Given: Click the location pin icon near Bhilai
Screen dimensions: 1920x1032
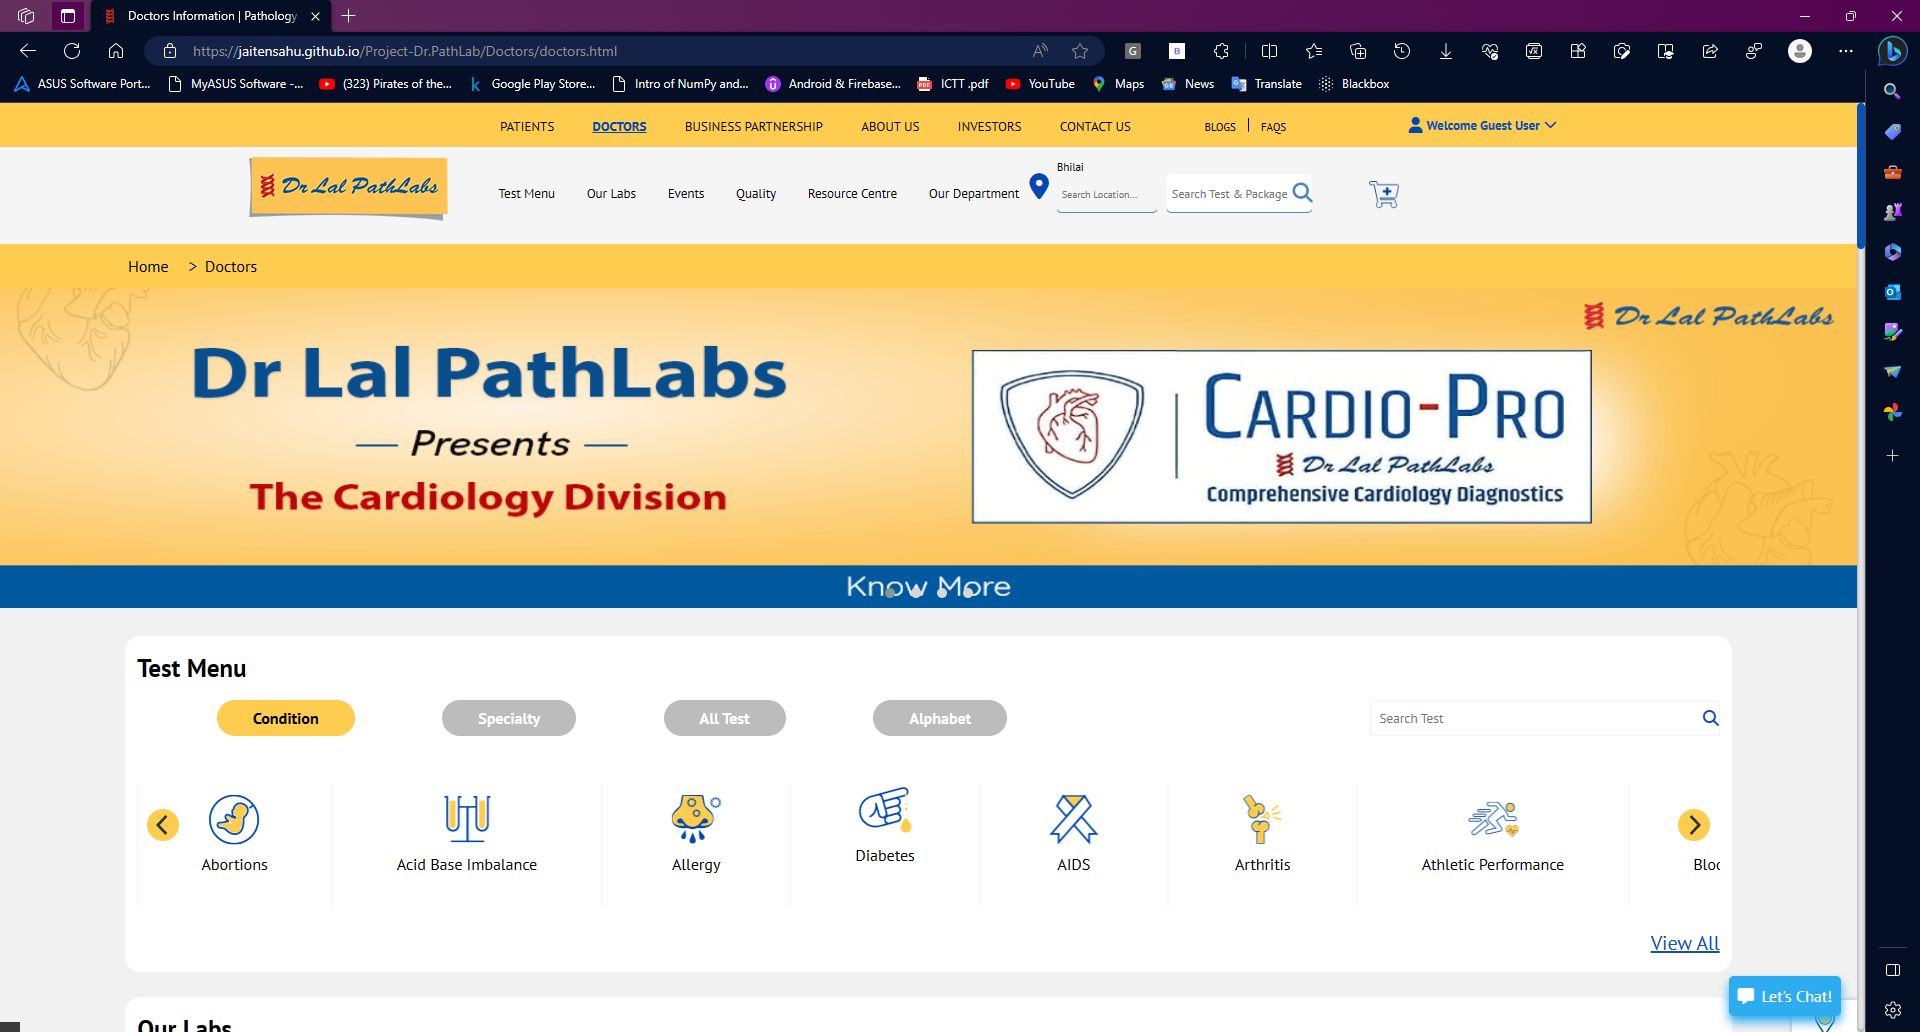Looking at the screenshot, I should pyautogui.click(x=1039, y=186).
